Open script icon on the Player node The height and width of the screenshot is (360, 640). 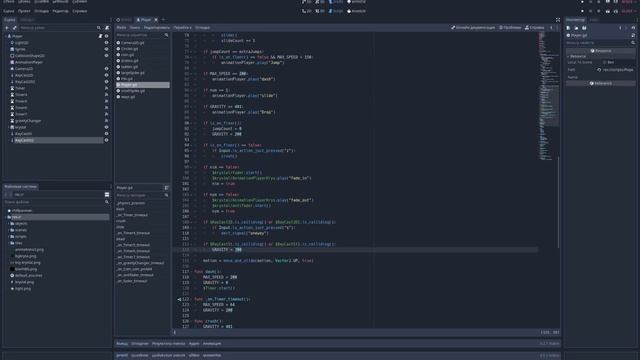click(100, 36)
